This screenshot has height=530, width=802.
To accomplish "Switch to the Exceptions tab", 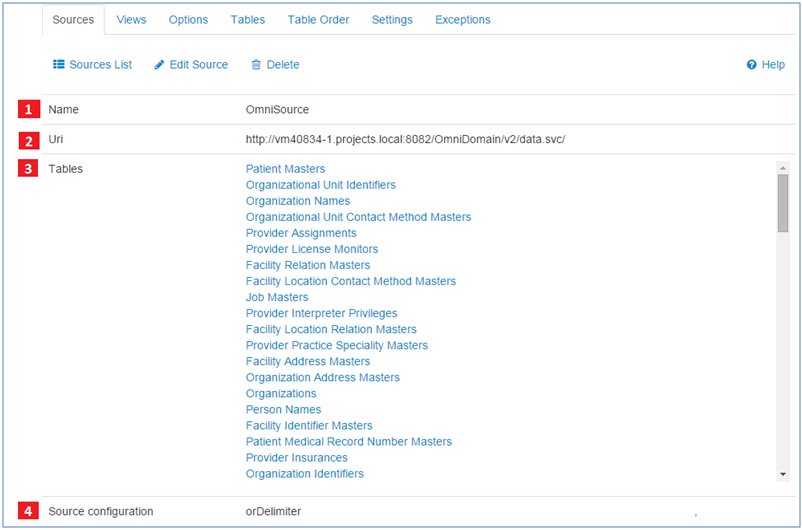I will click(x=462, y=20).
